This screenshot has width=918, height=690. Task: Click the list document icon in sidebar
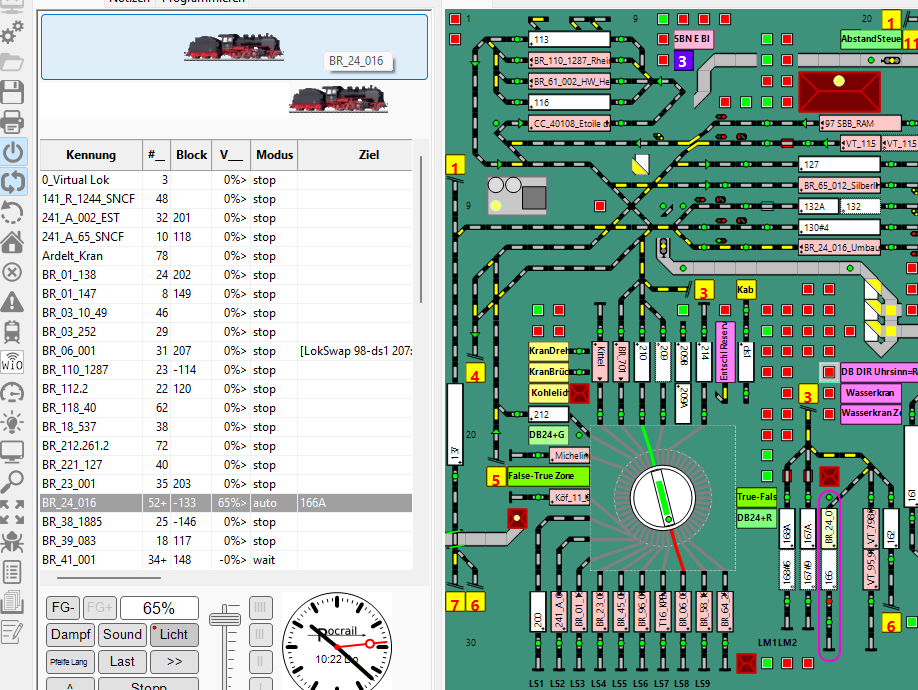12,572
